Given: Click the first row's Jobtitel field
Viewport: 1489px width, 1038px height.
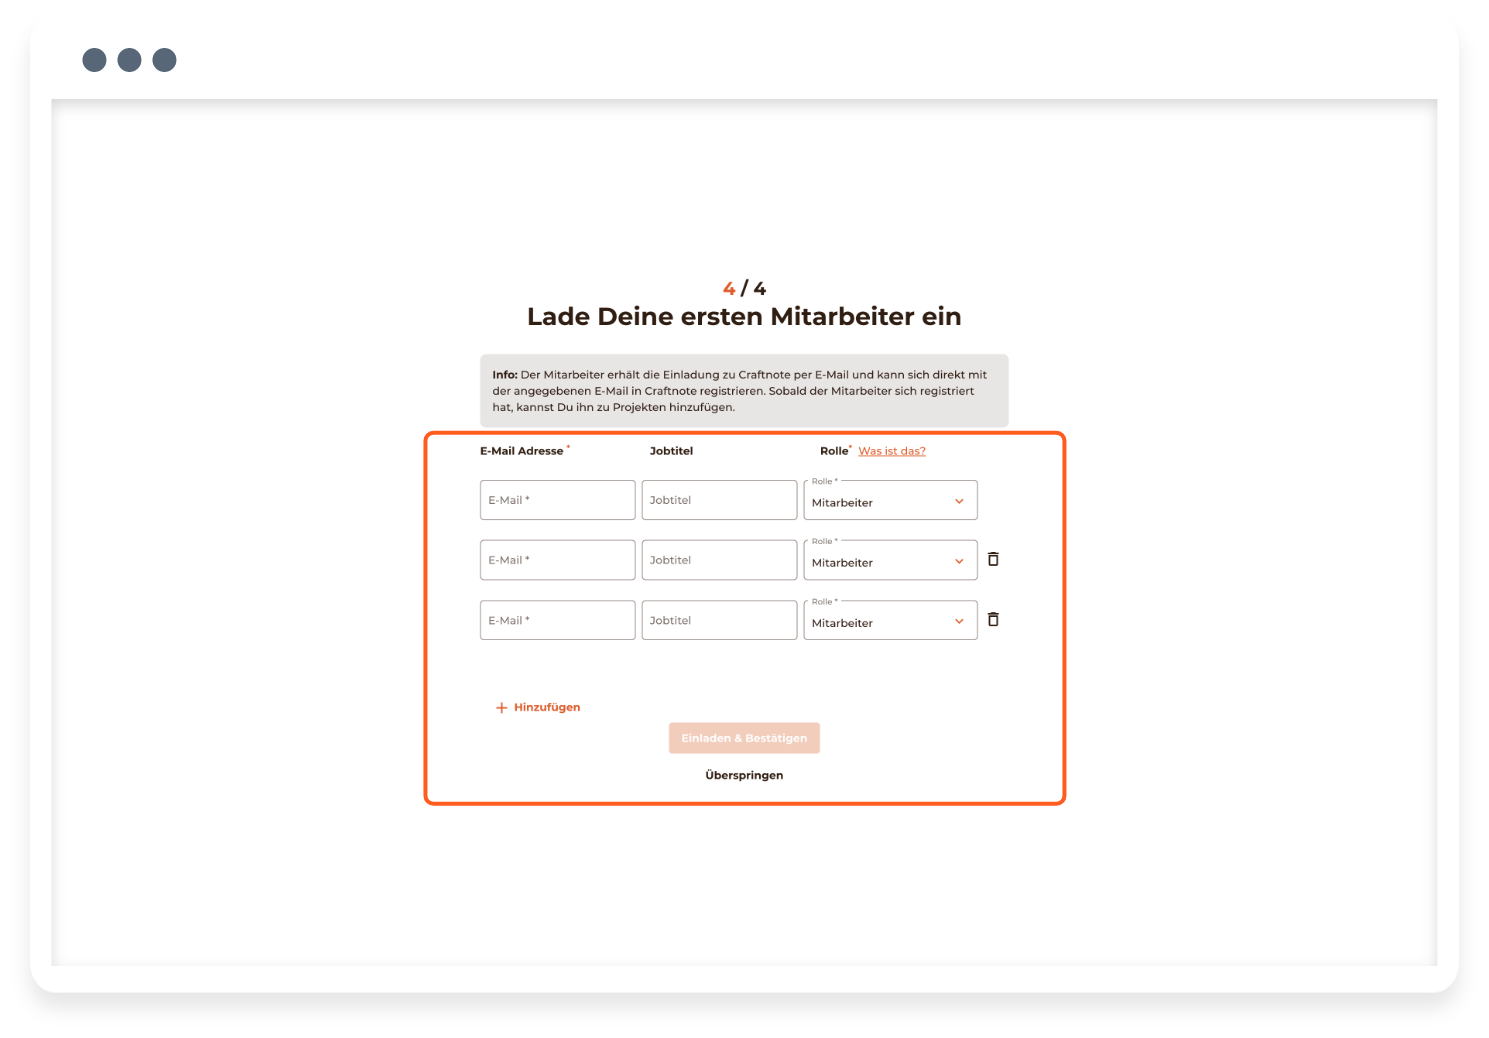Looking at the screenshot, I should click(719, 500).
